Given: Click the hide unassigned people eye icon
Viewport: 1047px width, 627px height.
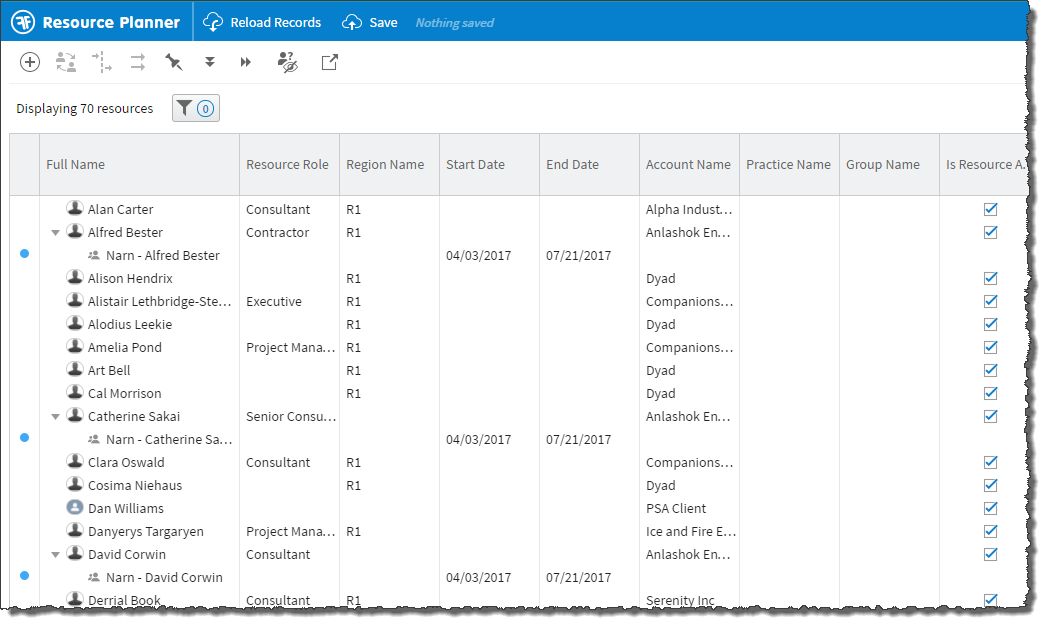Looking at the screenshot, I should [x=287, y=63].
